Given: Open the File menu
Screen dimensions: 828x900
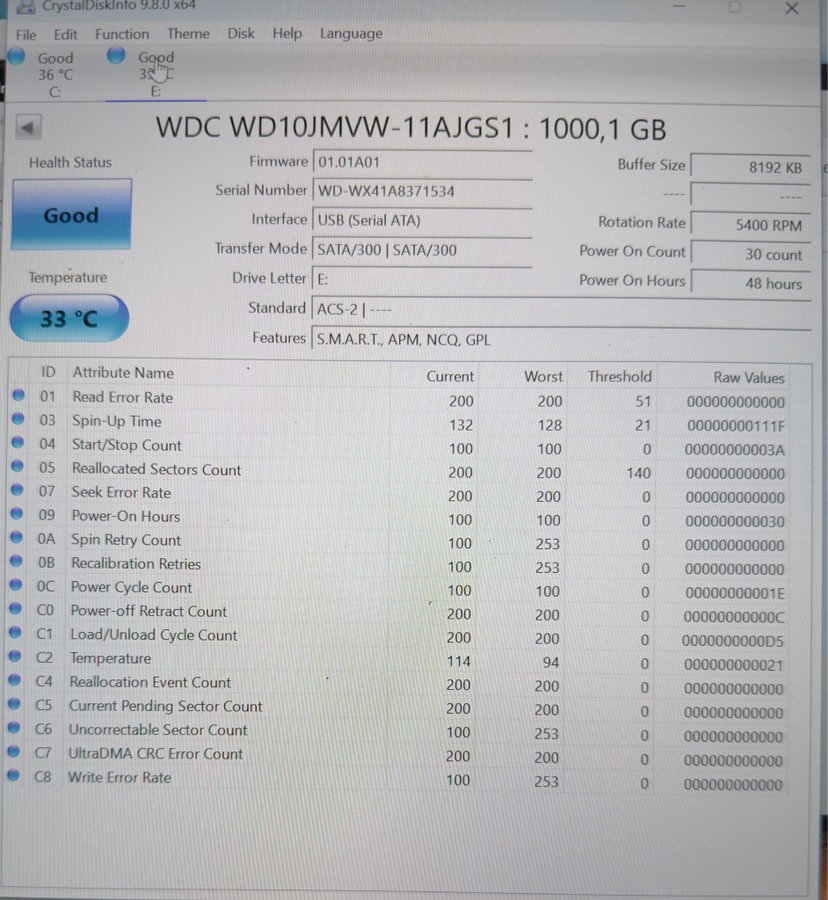Looking at the screenshot, I should (26, 34).
